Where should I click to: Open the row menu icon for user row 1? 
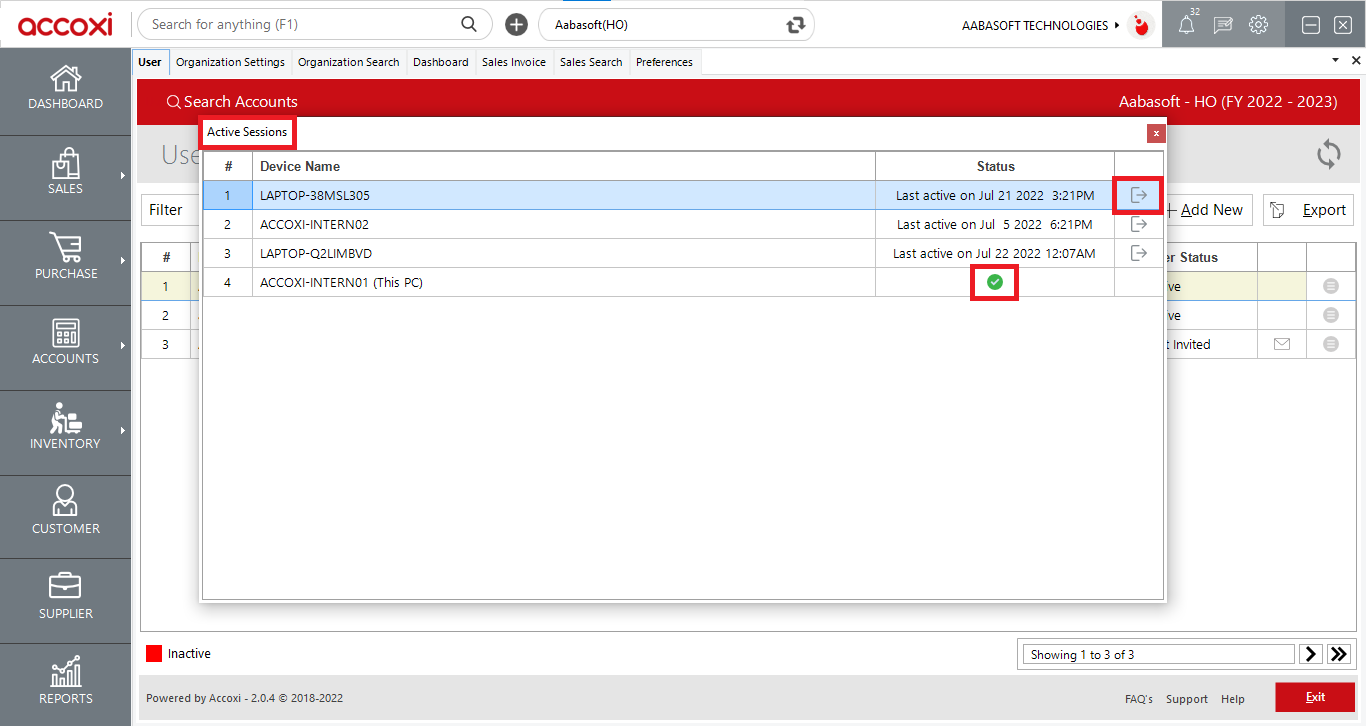(x=1331, y=286)
